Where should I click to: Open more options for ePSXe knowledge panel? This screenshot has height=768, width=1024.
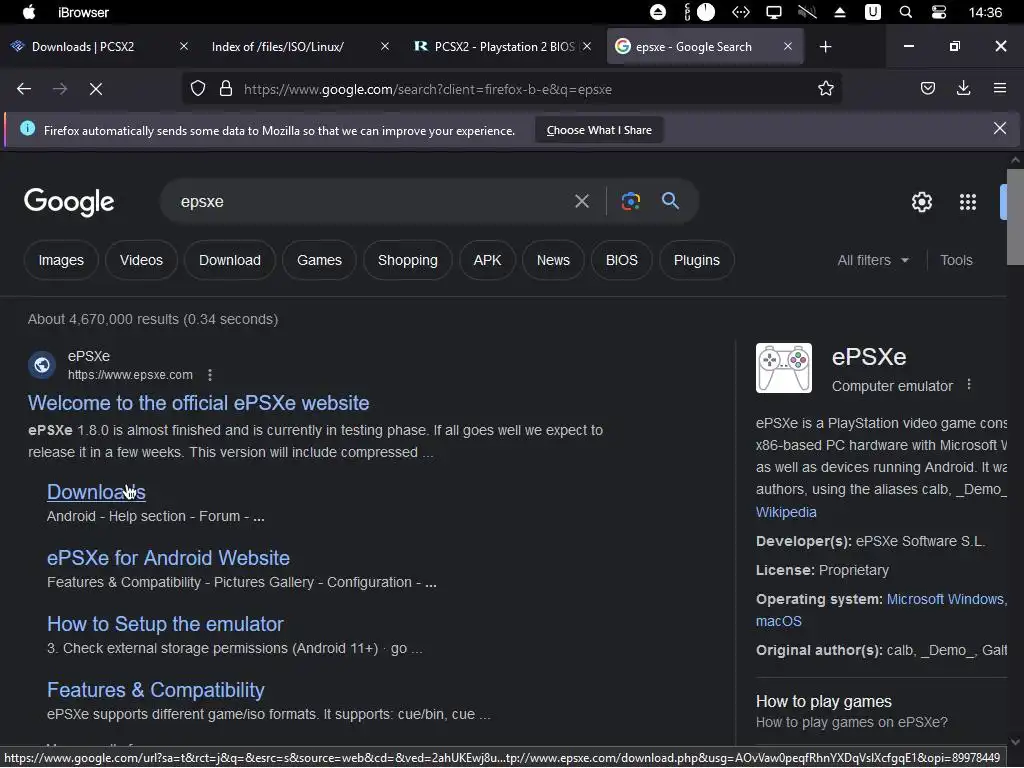969,385
